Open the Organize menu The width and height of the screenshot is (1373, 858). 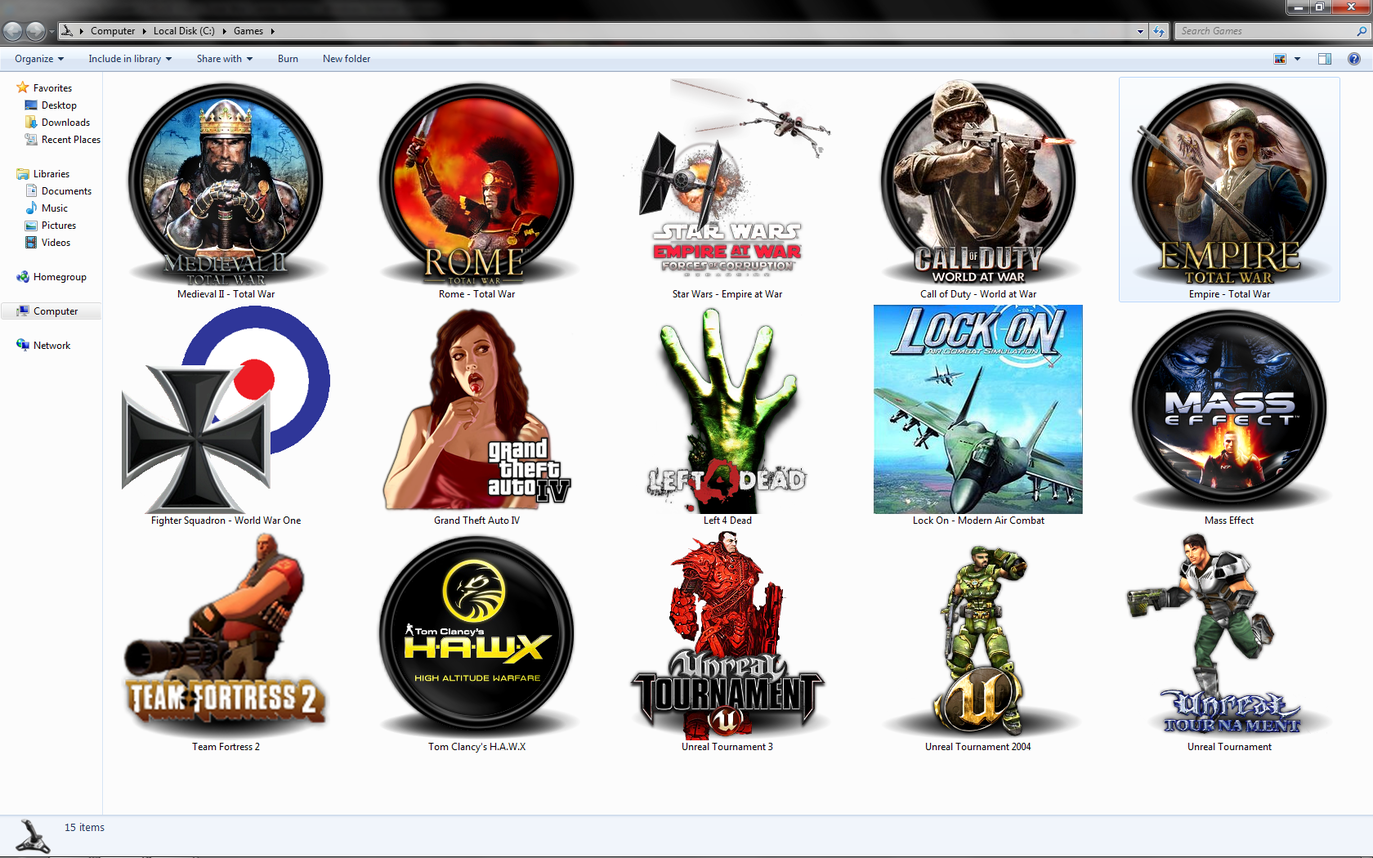(39, 59)
